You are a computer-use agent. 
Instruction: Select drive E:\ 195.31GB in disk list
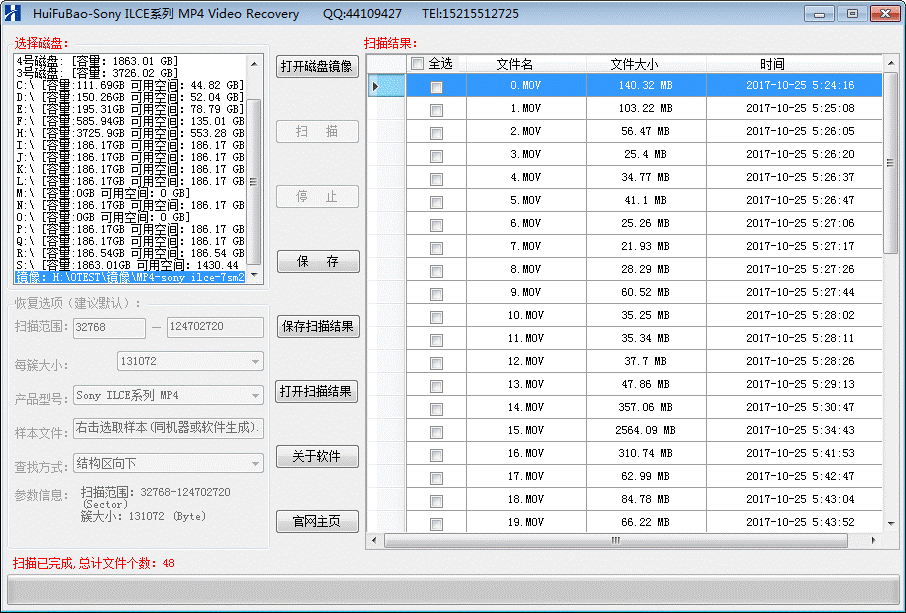pos(130,109)
